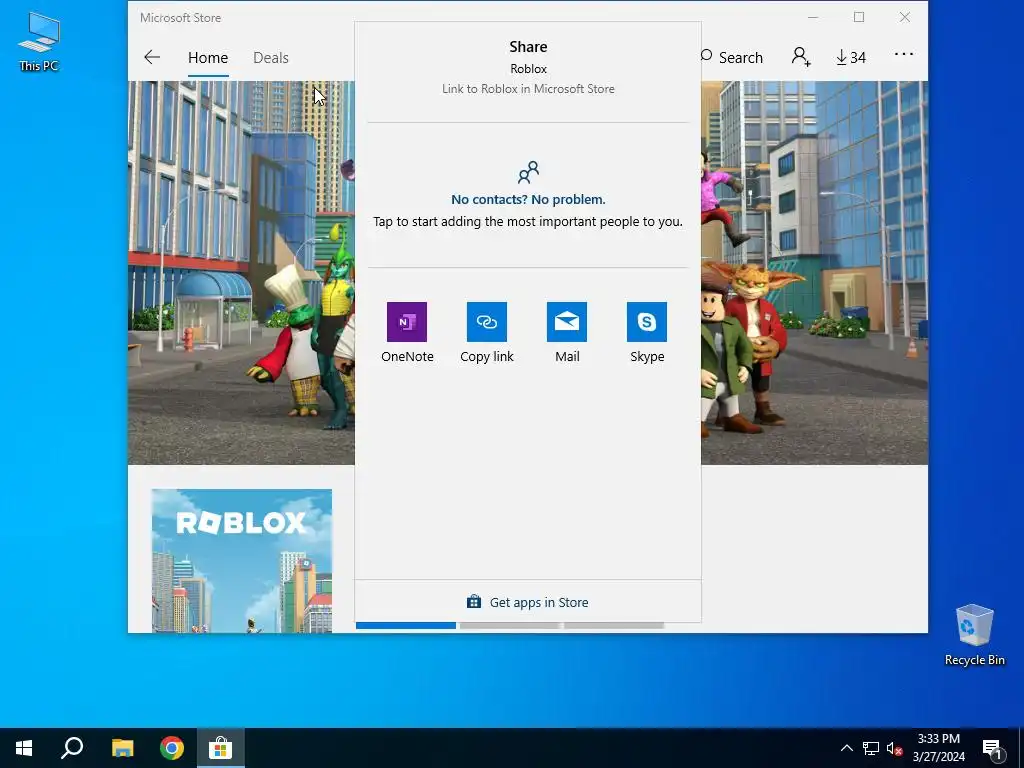Tap the No contacts? No problem. message
This screenshot has width=1024, height=768.
pos(528,199)
